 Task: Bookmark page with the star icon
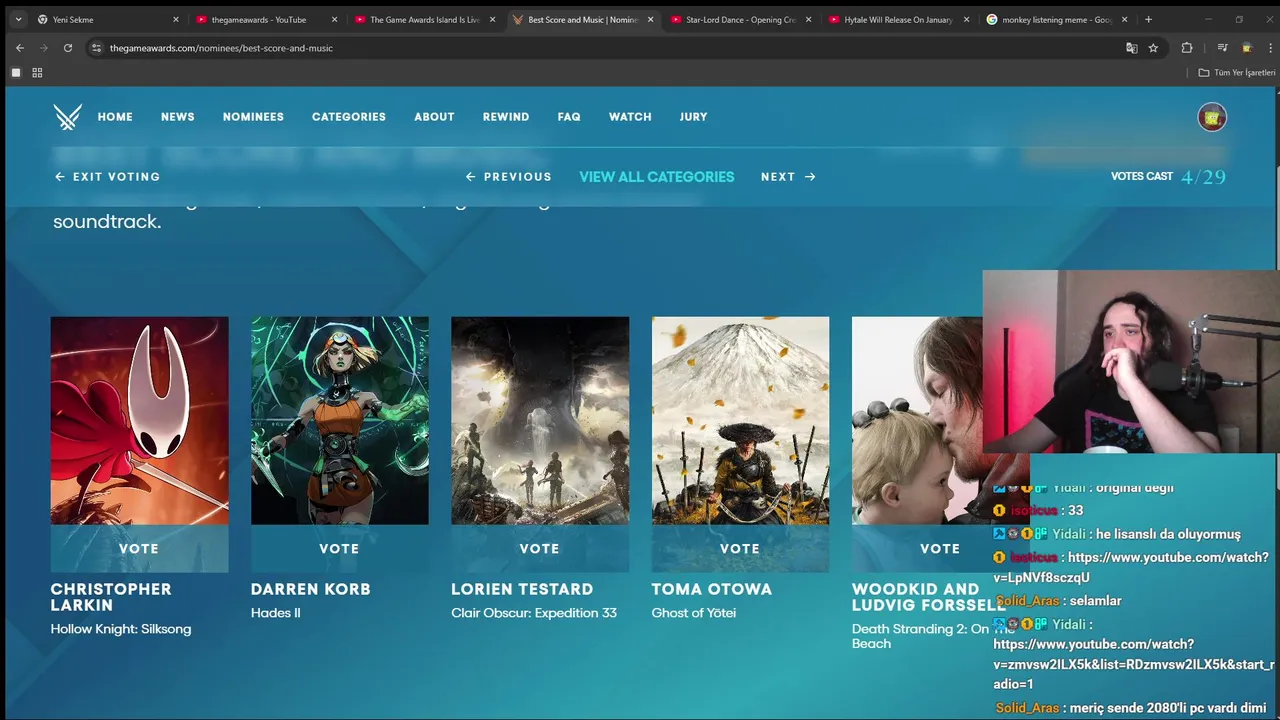point(1153,48)
